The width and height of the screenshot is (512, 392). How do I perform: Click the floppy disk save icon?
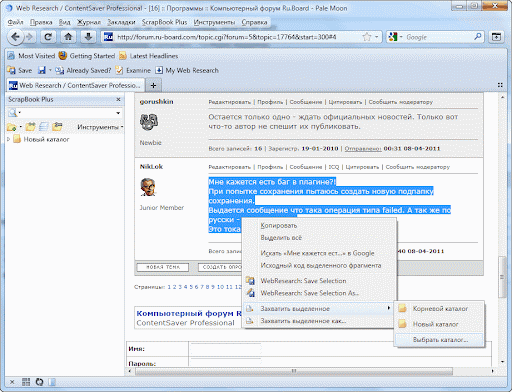pyautogui.click(x=42, y=70)
